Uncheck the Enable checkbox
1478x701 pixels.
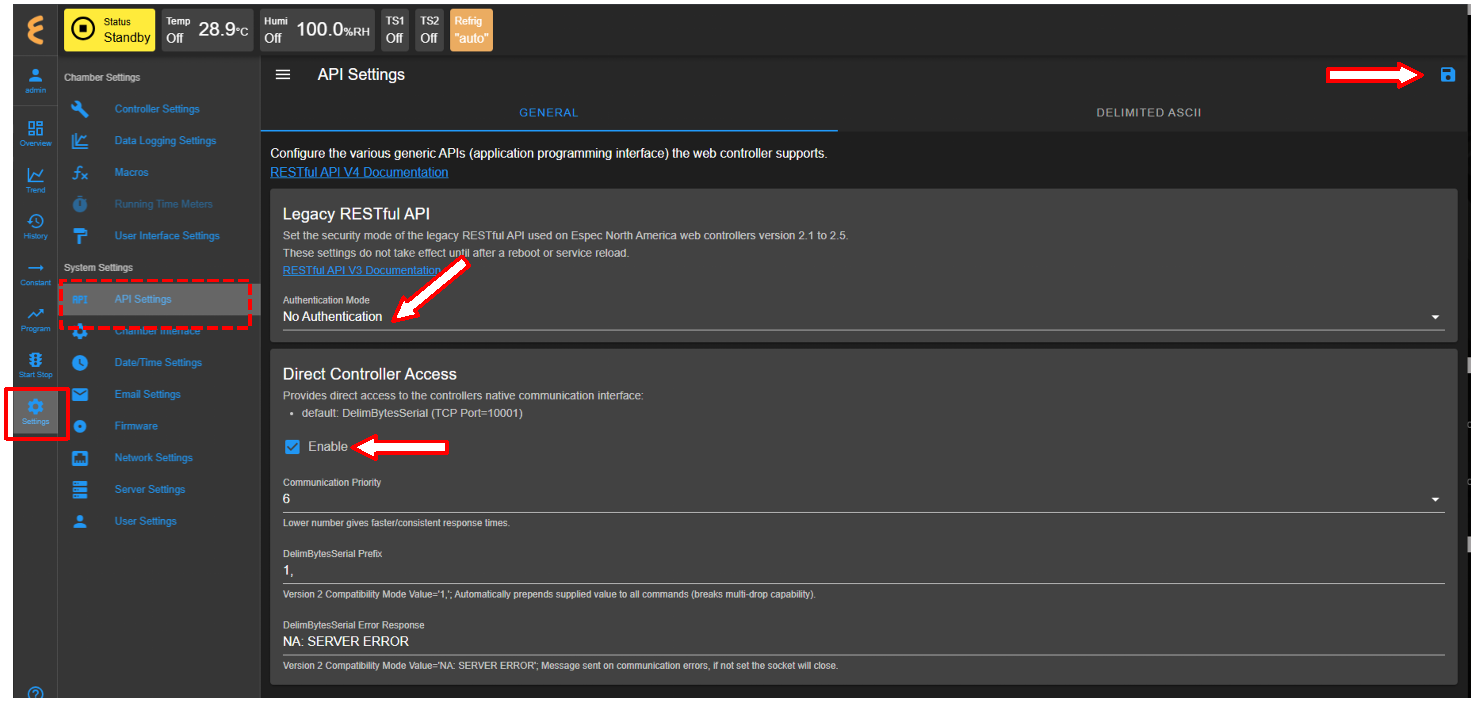click(x=293, y=447)
